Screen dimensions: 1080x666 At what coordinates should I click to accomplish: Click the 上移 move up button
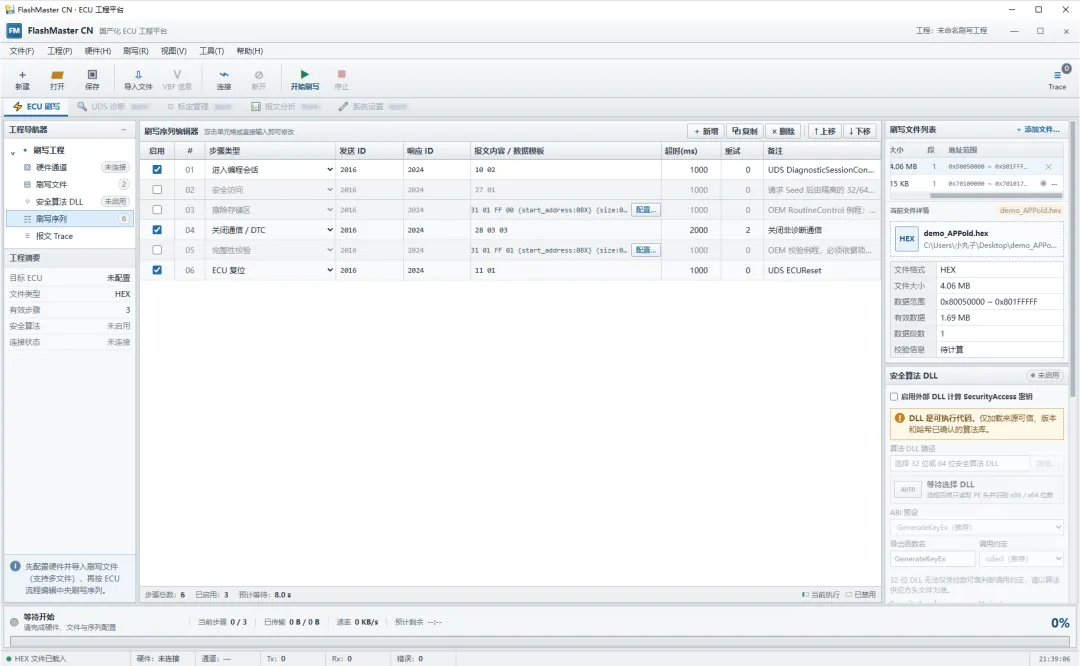[x=824, y=131]
